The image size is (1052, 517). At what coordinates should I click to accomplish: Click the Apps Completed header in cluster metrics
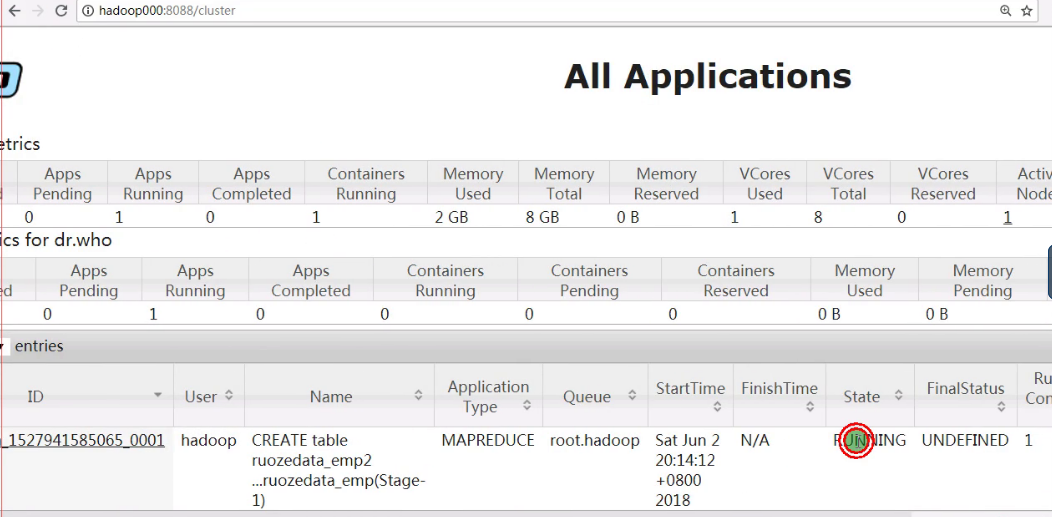pos(252,184)
